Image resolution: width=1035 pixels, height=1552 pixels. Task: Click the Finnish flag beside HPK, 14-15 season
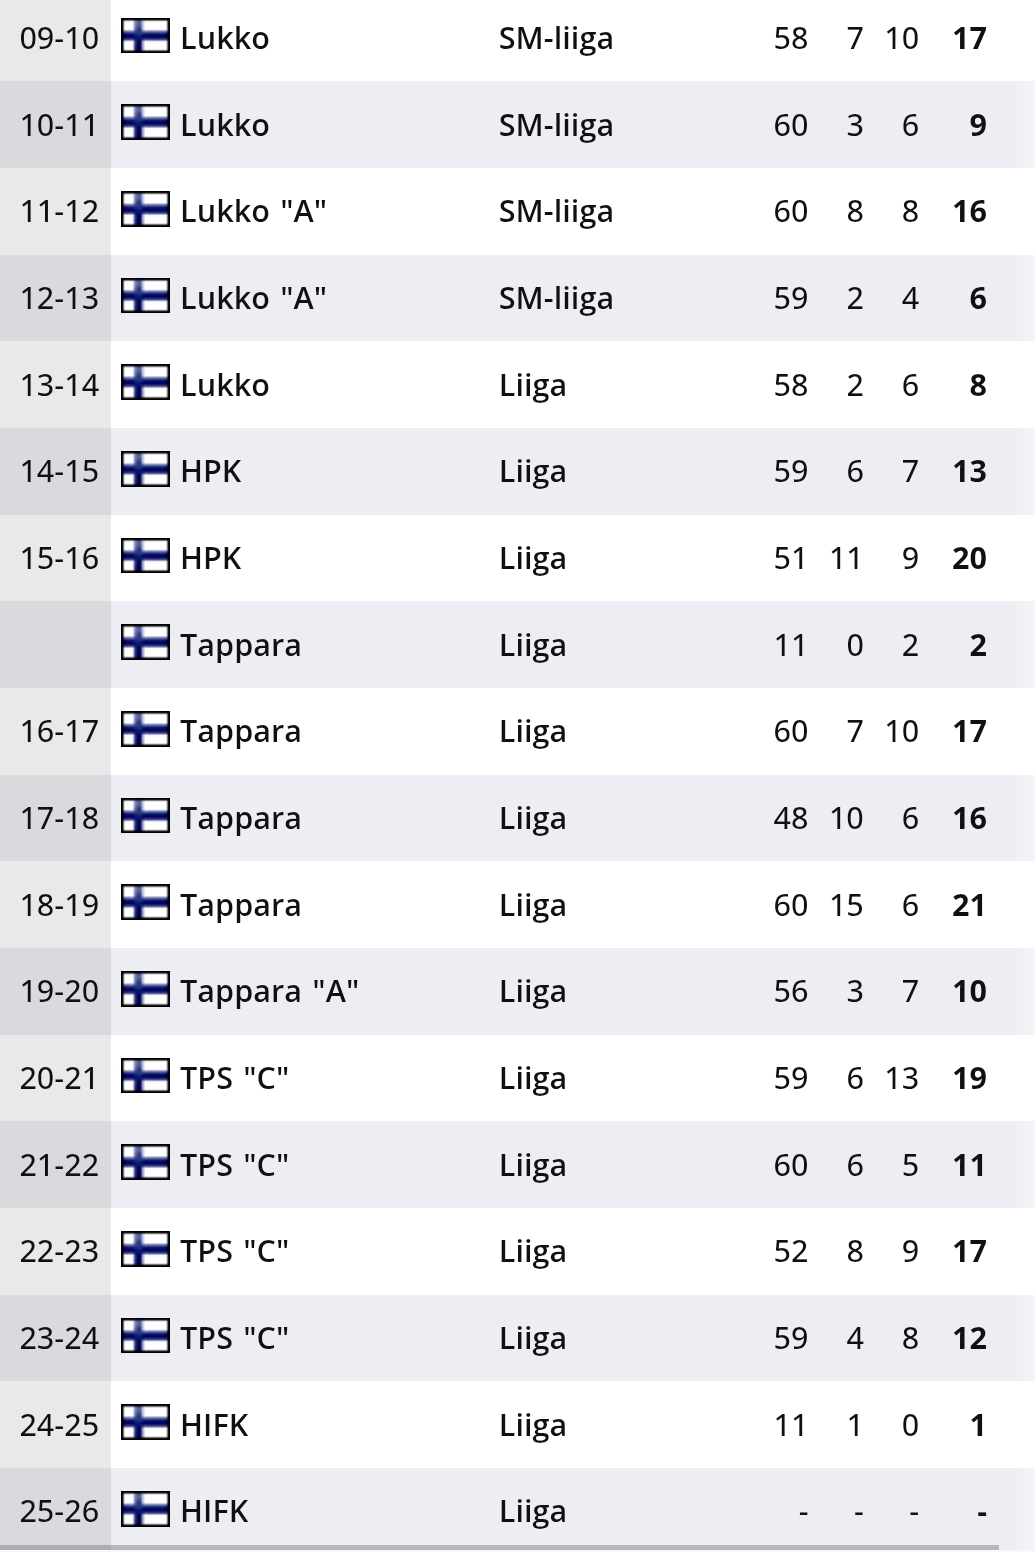pyautogui.click(x=145, y=470)
